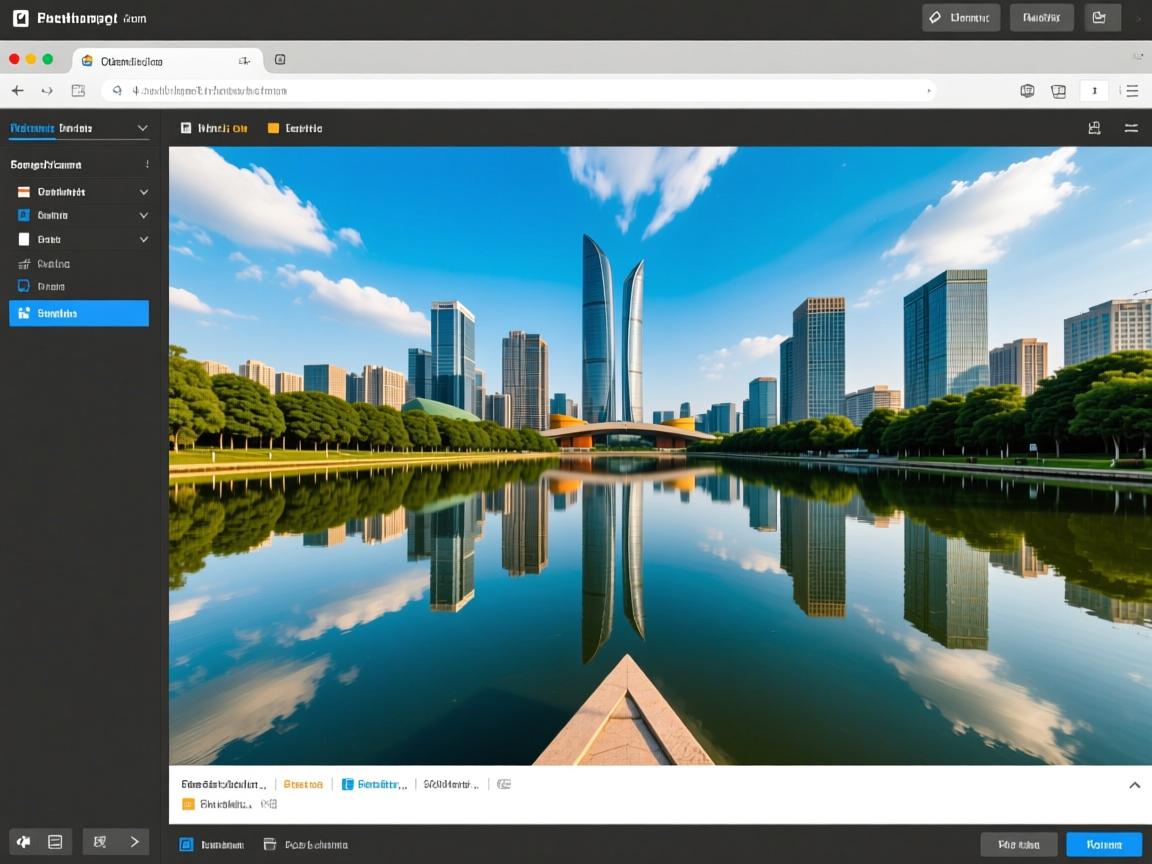Viewport: 1152px width, 864px height.
Task: Switch to the yellow-square tab above the image
Action: [x=295, y=128]
